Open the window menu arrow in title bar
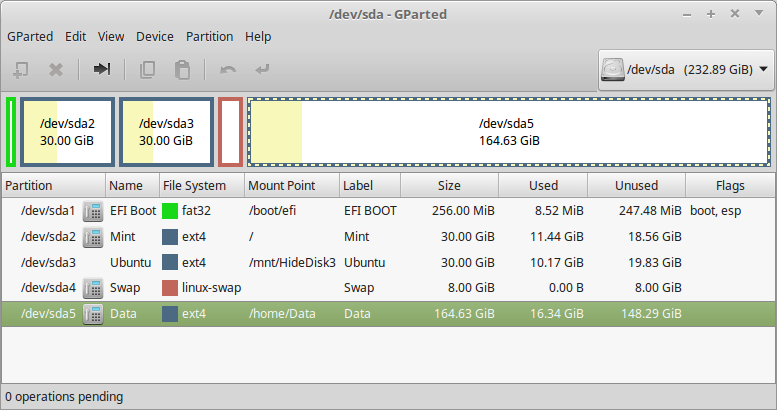This screenshot has width=777, height=410. tap(759, 13)
